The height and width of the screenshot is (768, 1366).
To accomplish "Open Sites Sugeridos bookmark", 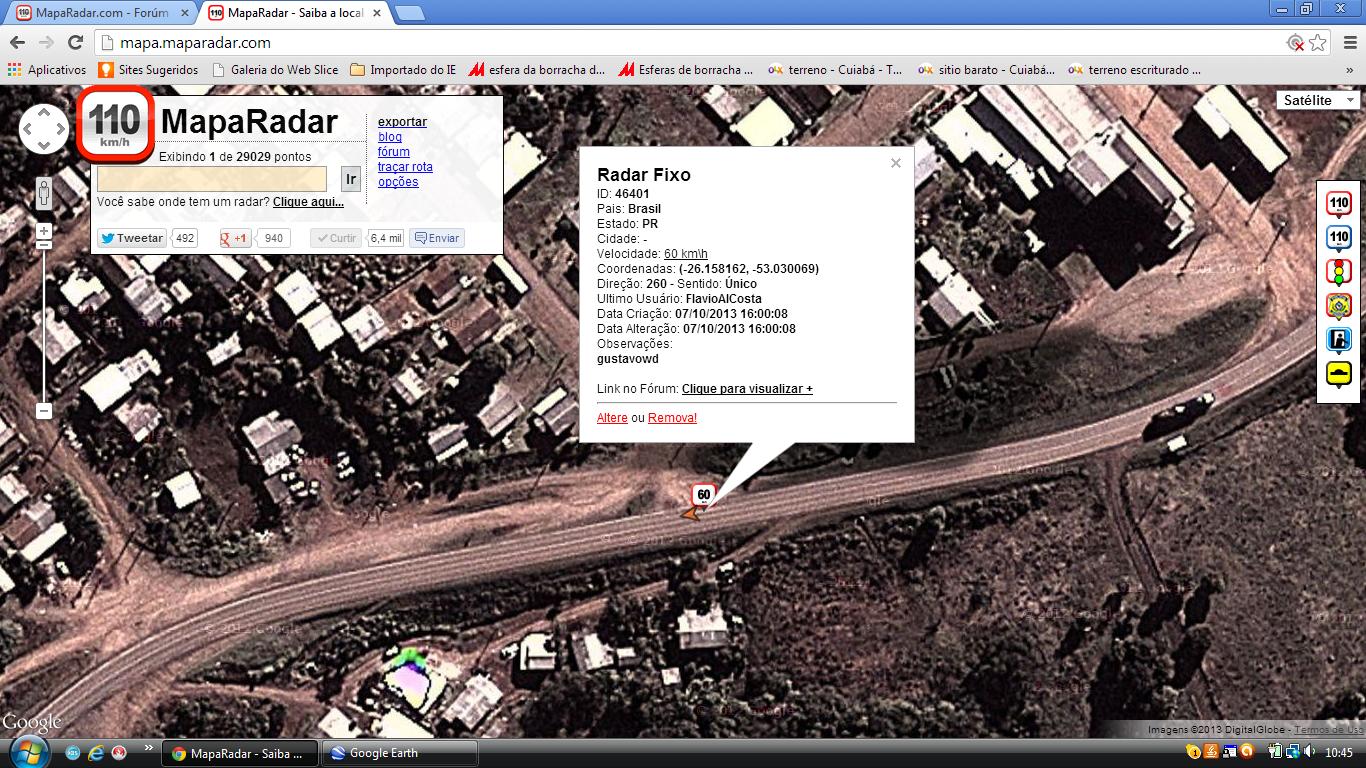I will point(148,70).
